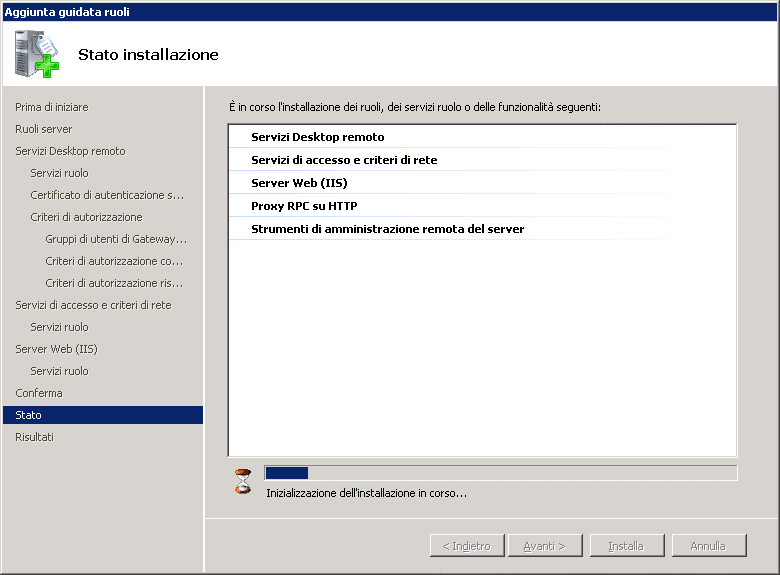Cancel the wizard with Annulla
Screen dimensions: 780x575
coord(709,546)
